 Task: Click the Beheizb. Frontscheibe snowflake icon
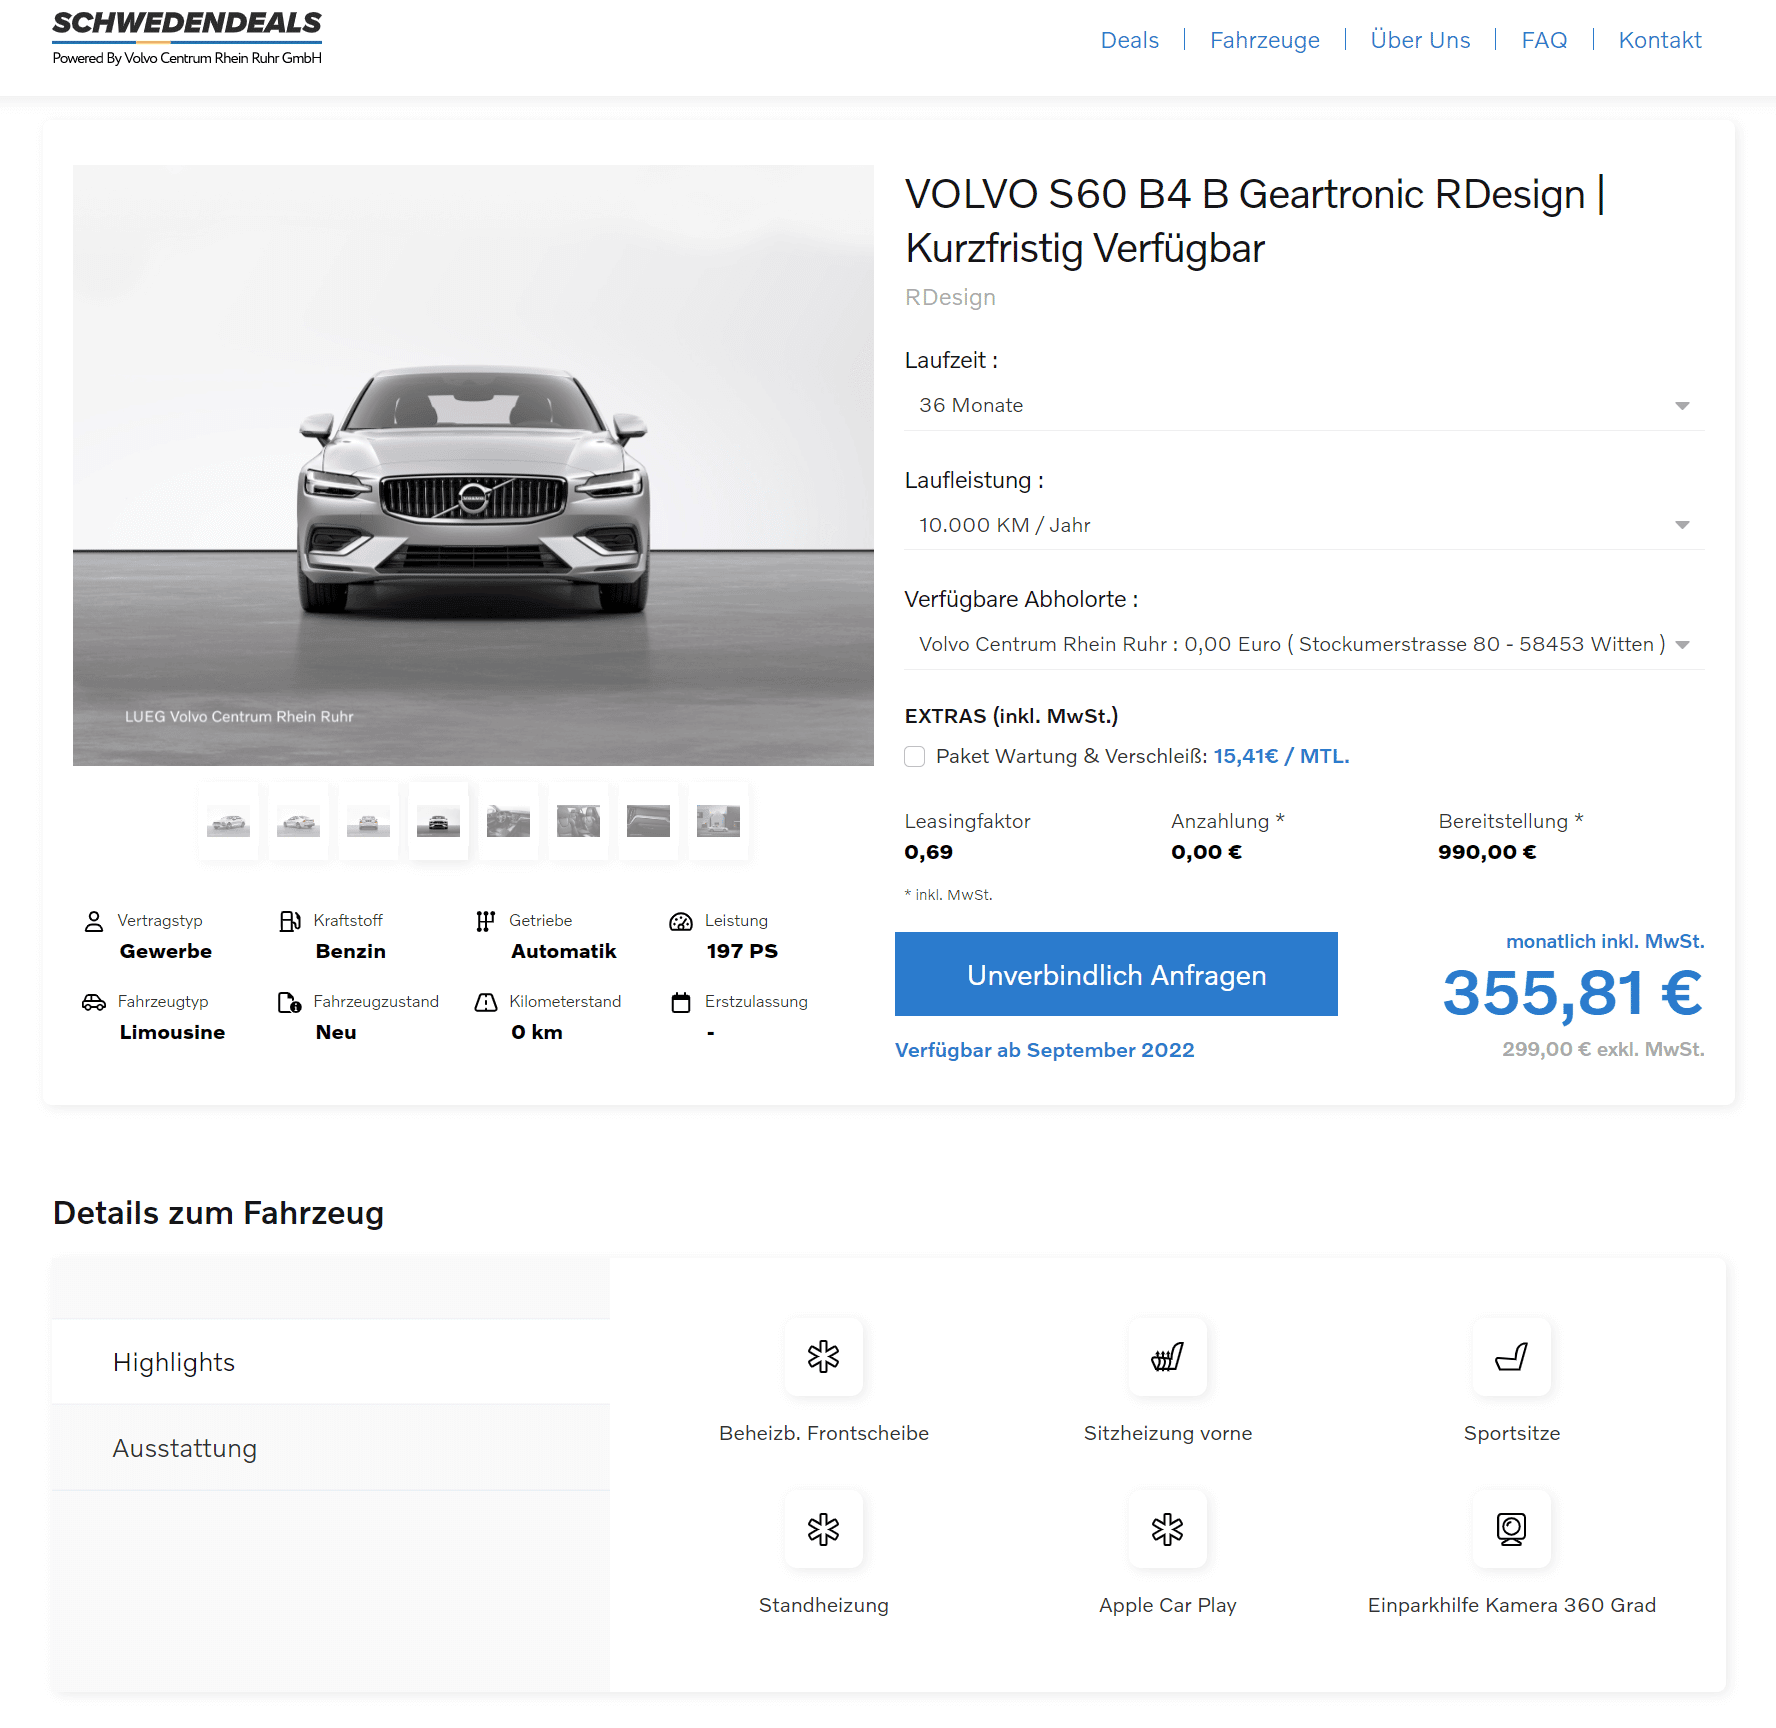(x=823, y=1357)
